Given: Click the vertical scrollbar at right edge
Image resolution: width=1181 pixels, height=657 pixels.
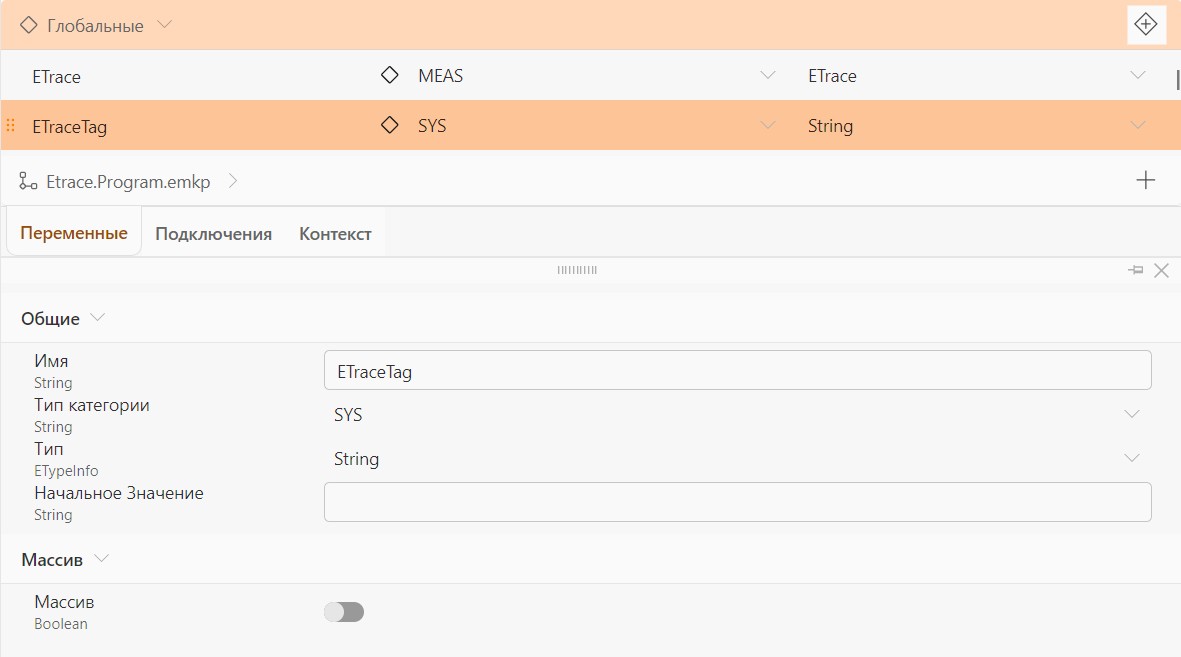Looking at the screenshot, I should pos(1177,79).
